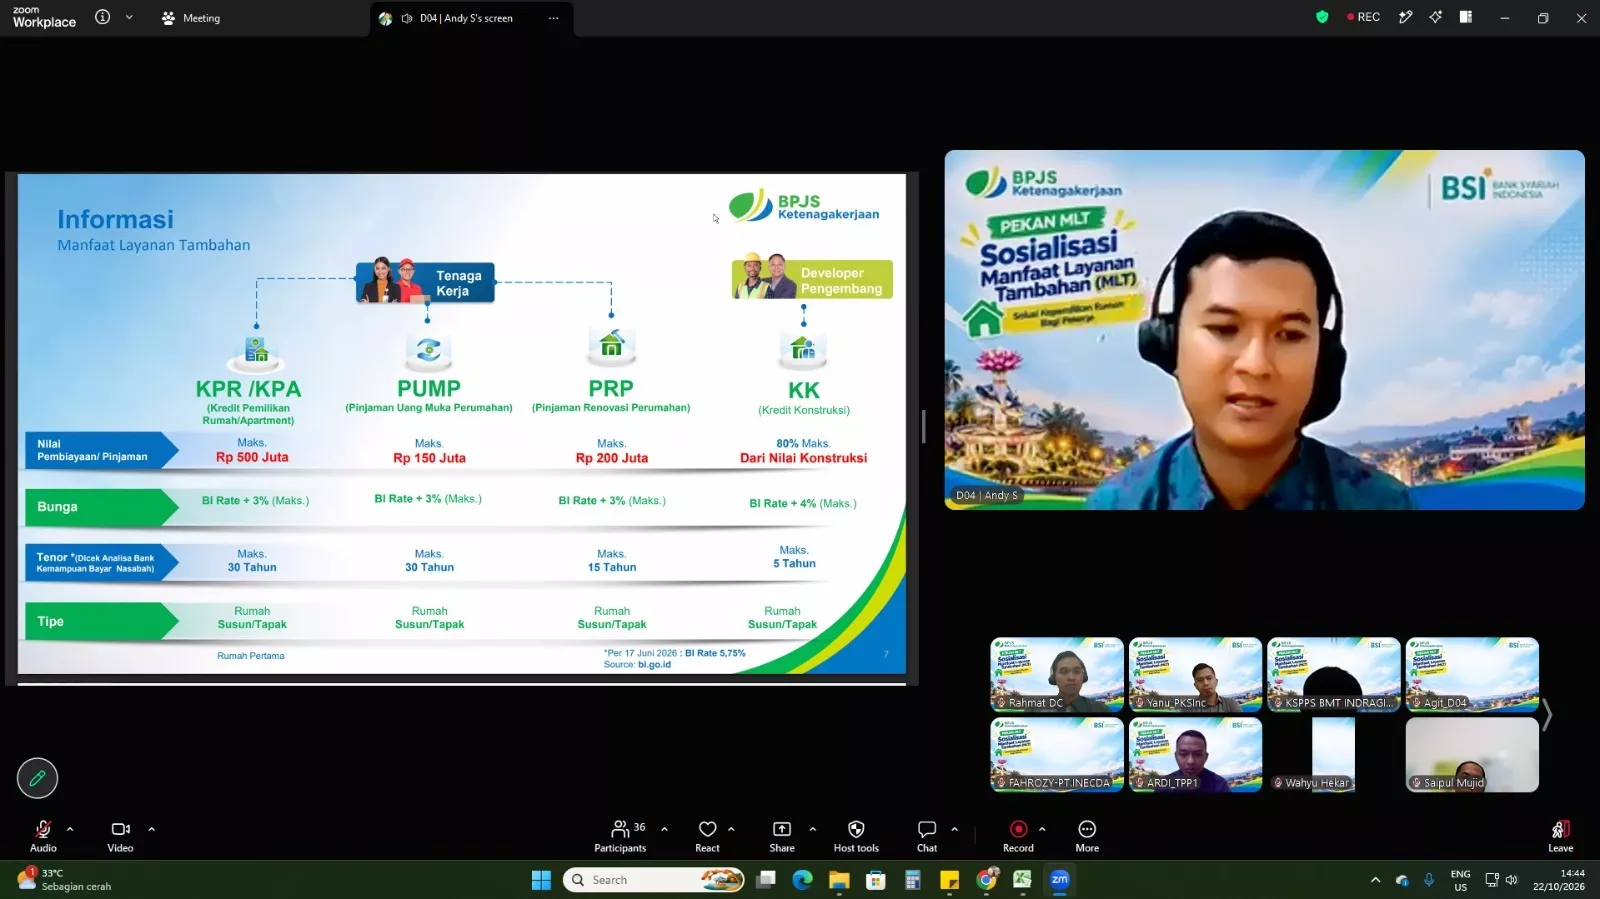Open Host tools
Screen dimensions: 1600x899
pyautogui.click(x=856, y=836)
